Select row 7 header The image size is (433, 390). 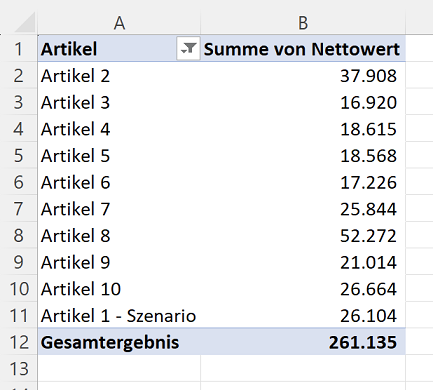[19, 209]
